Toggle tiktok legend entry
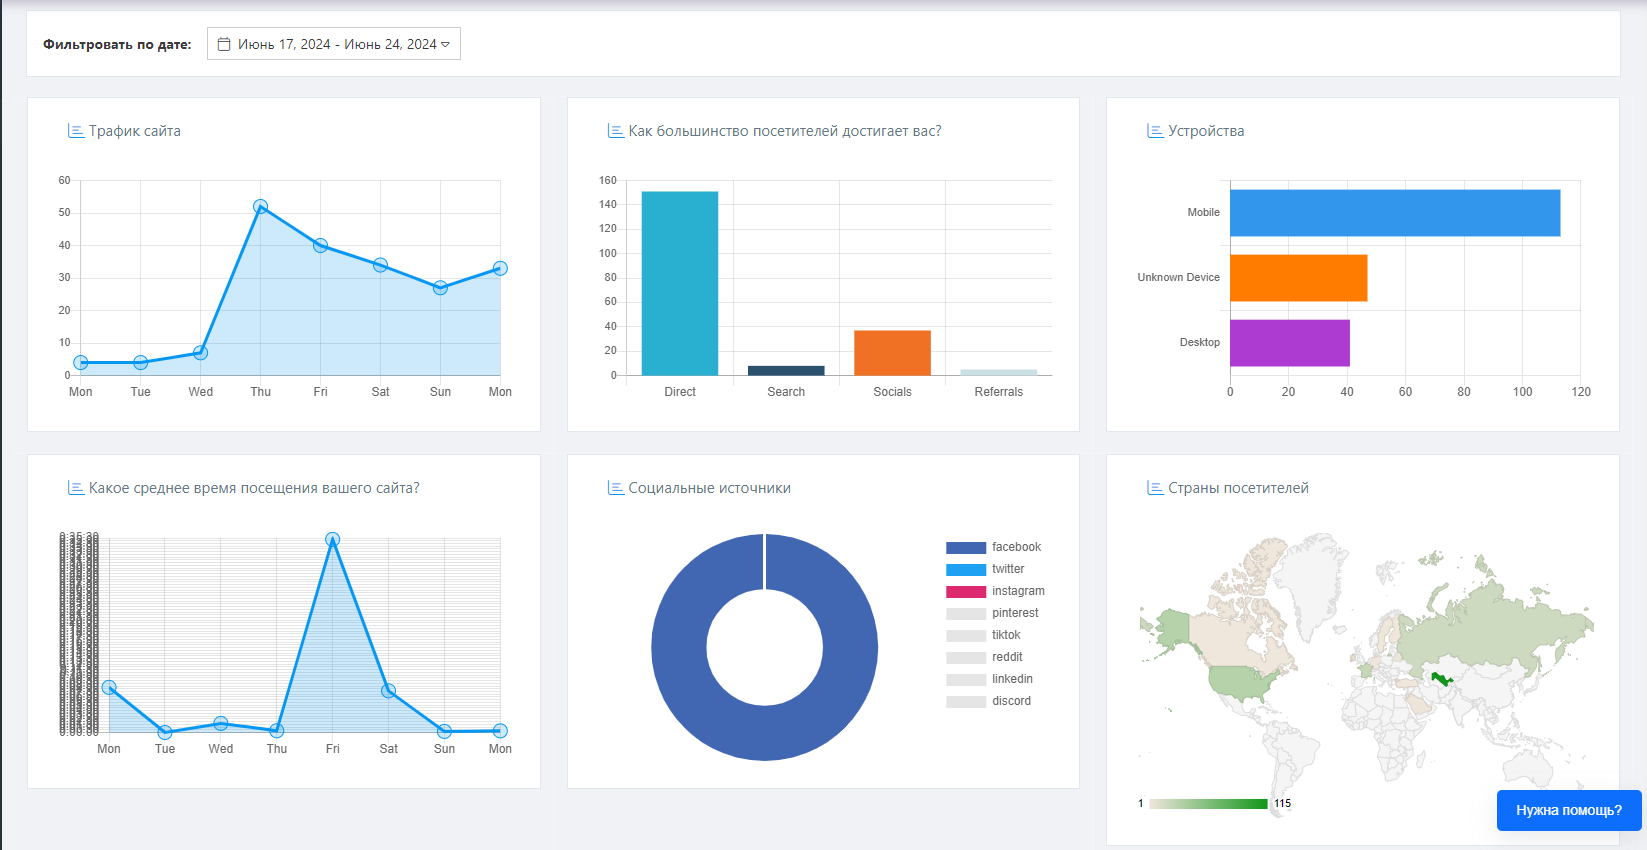1647x850 pixels. click(x=983, y=635)
